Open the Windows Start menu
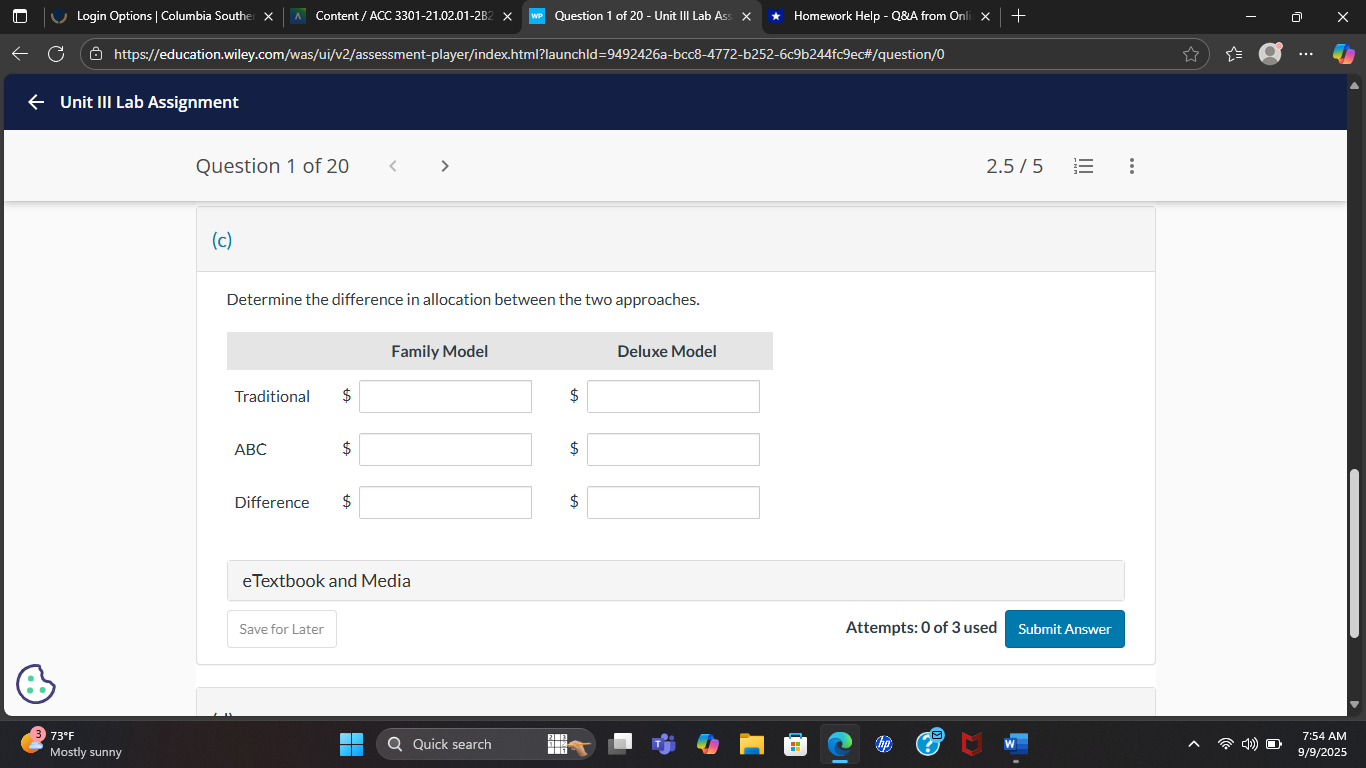 pos(352,744)
